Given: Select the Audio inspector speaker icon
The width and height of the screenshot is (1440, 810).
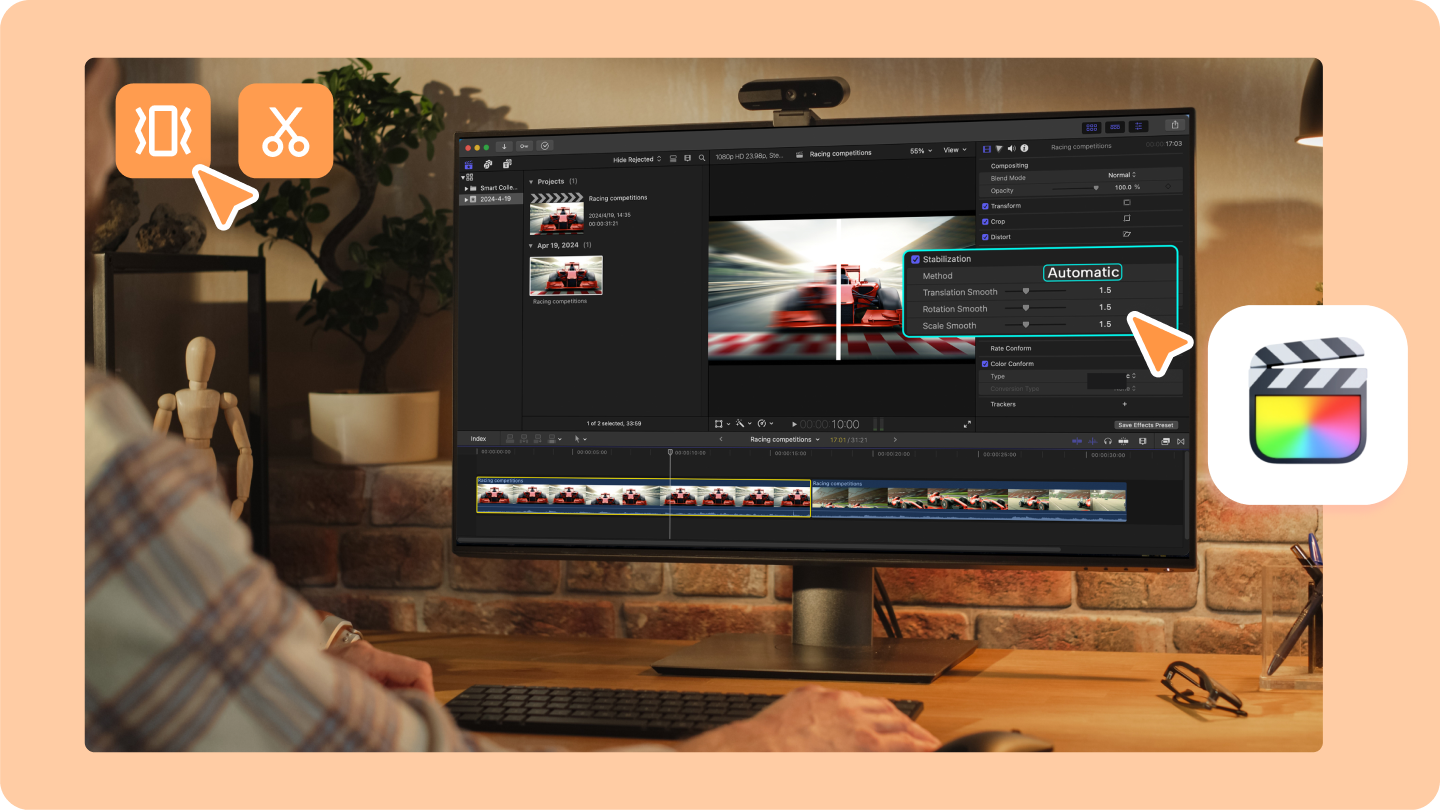Looking at the screenshot, I should coord(1011,149).
